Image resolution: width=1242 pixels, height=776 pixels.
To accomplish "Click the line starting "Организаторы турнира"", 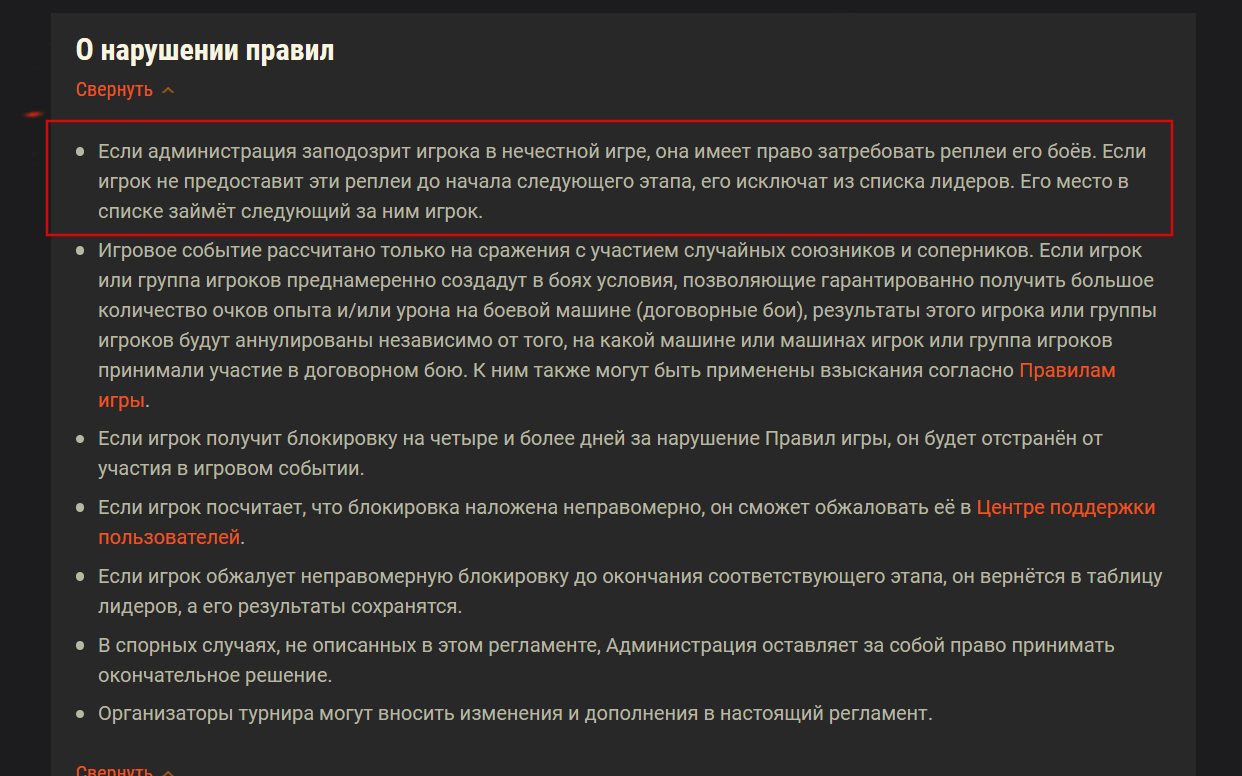I will point(515,713).
